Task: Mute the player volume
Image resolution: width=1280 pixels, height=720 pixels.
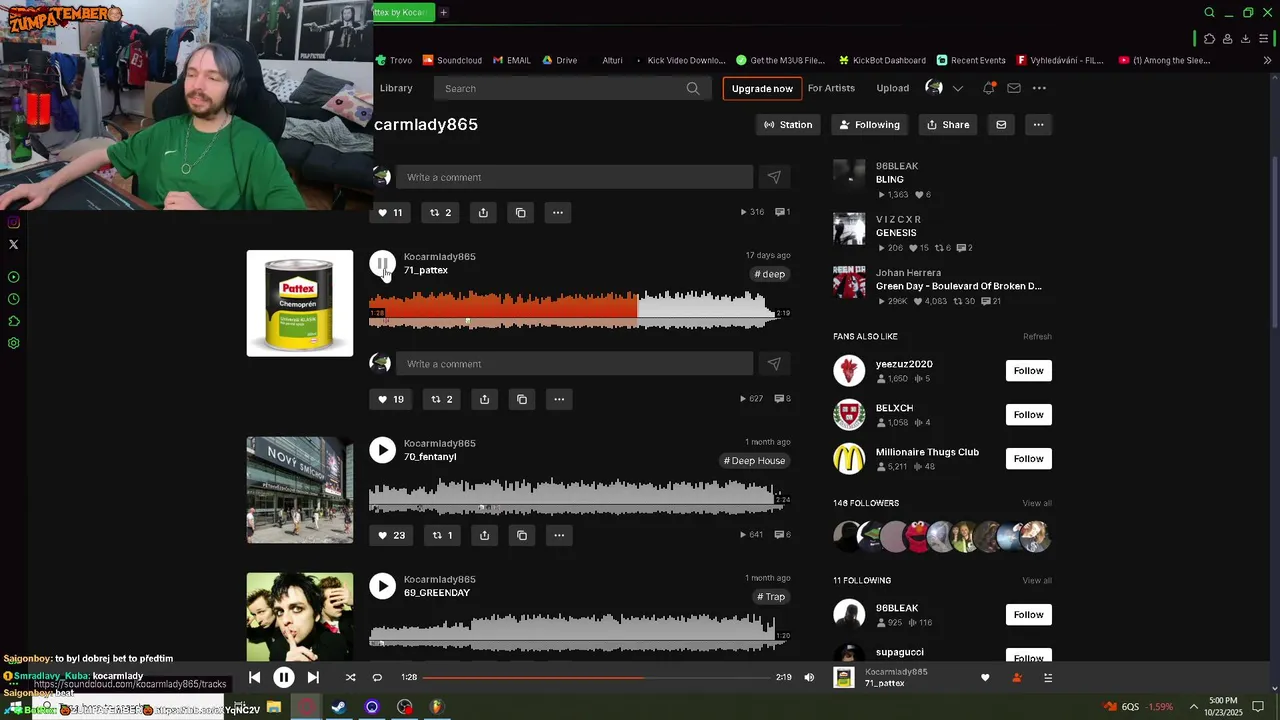Action: 809,677
